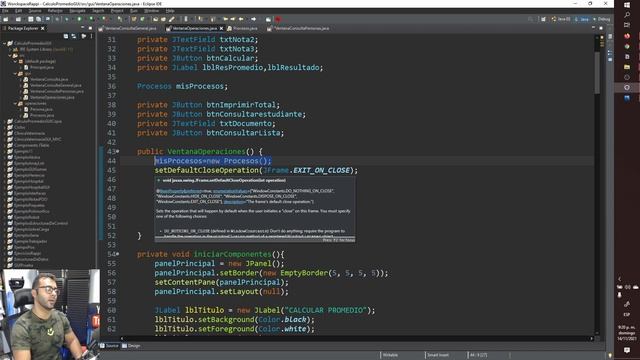Collapse the src folder node
Viewport: 640px width, 360px height.
coord(10,56)
